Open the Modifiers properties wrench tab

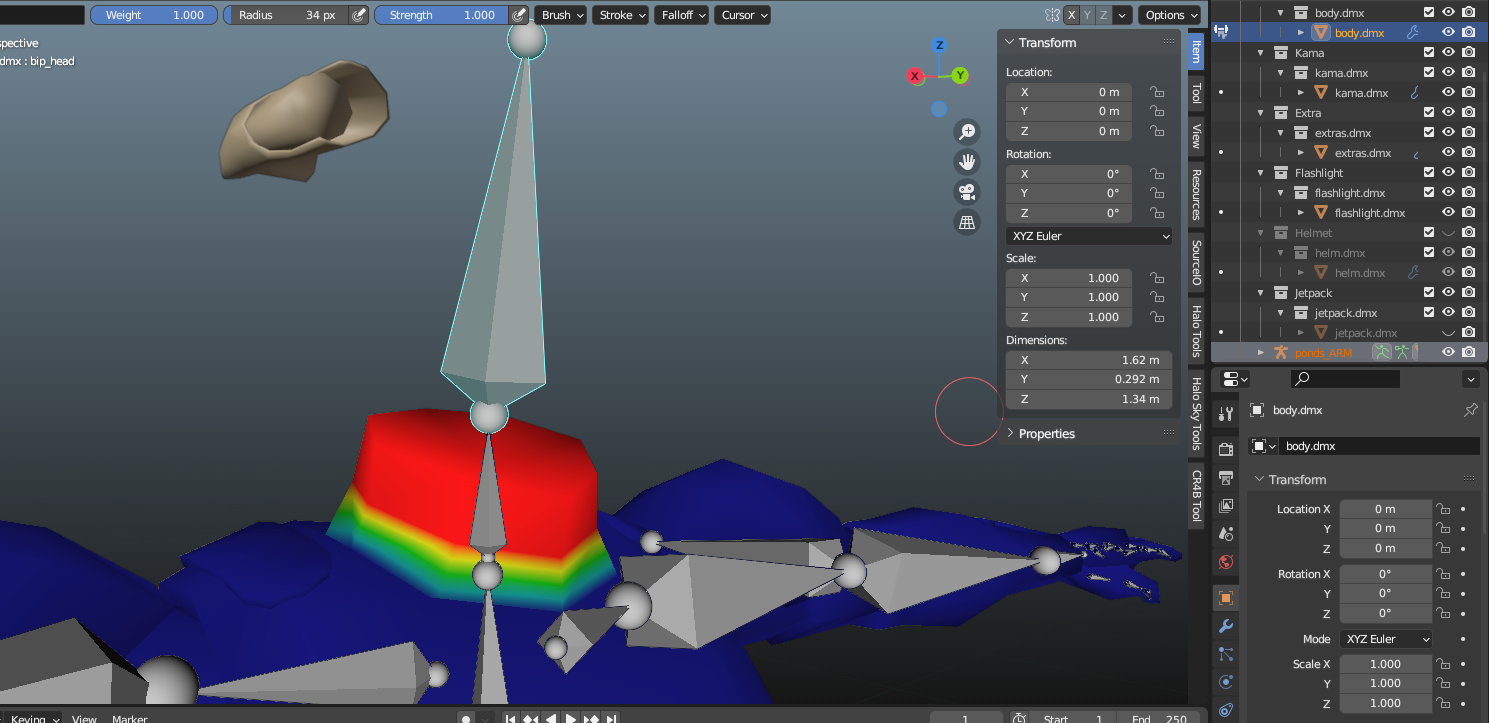coord(1226,626)
